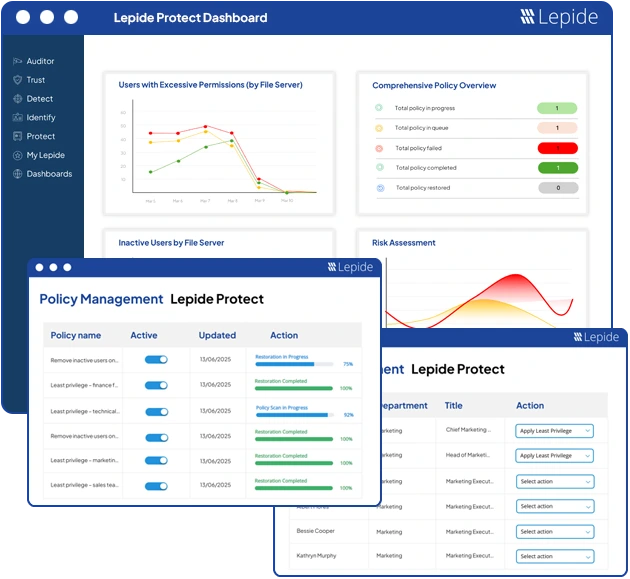Viewport: 630px width, 579px height.
Task: Click the Chief Marketing title cell
Action: click(468, 430)
